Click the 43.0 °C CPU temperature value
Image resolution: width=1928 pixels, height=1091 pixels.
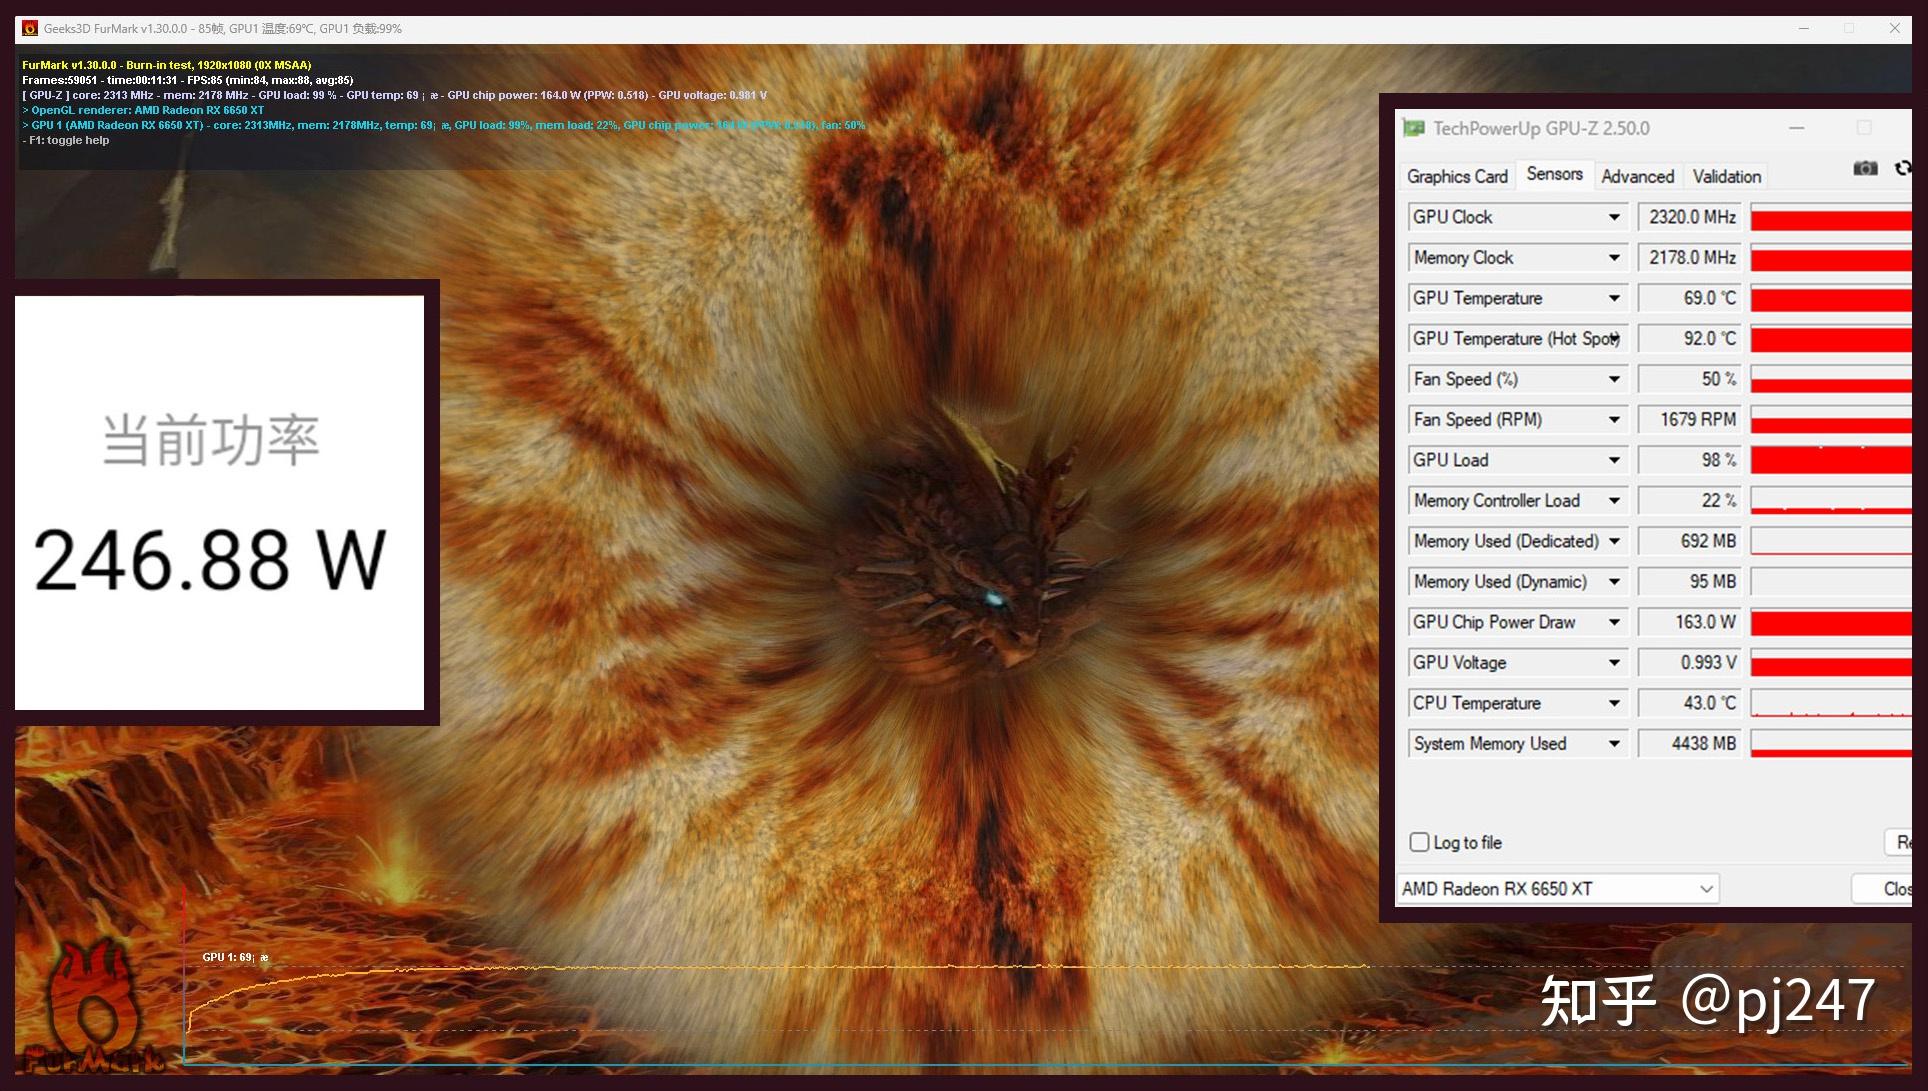coord(1692,703)
